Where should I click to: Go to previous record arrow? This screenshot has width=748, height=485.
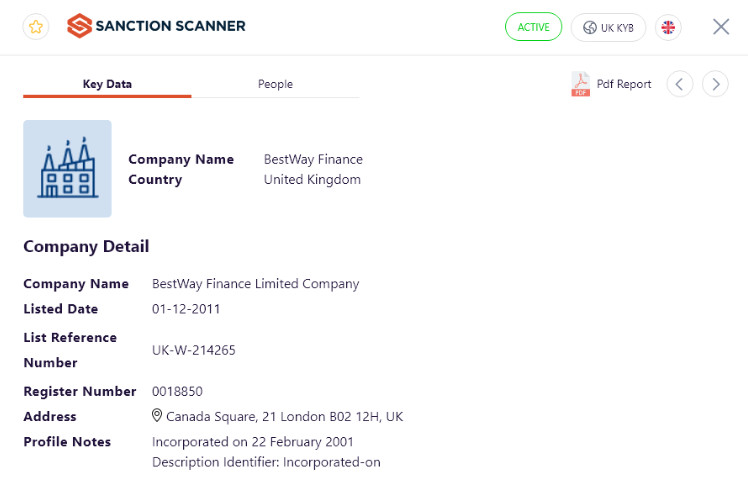click(679, 84)
